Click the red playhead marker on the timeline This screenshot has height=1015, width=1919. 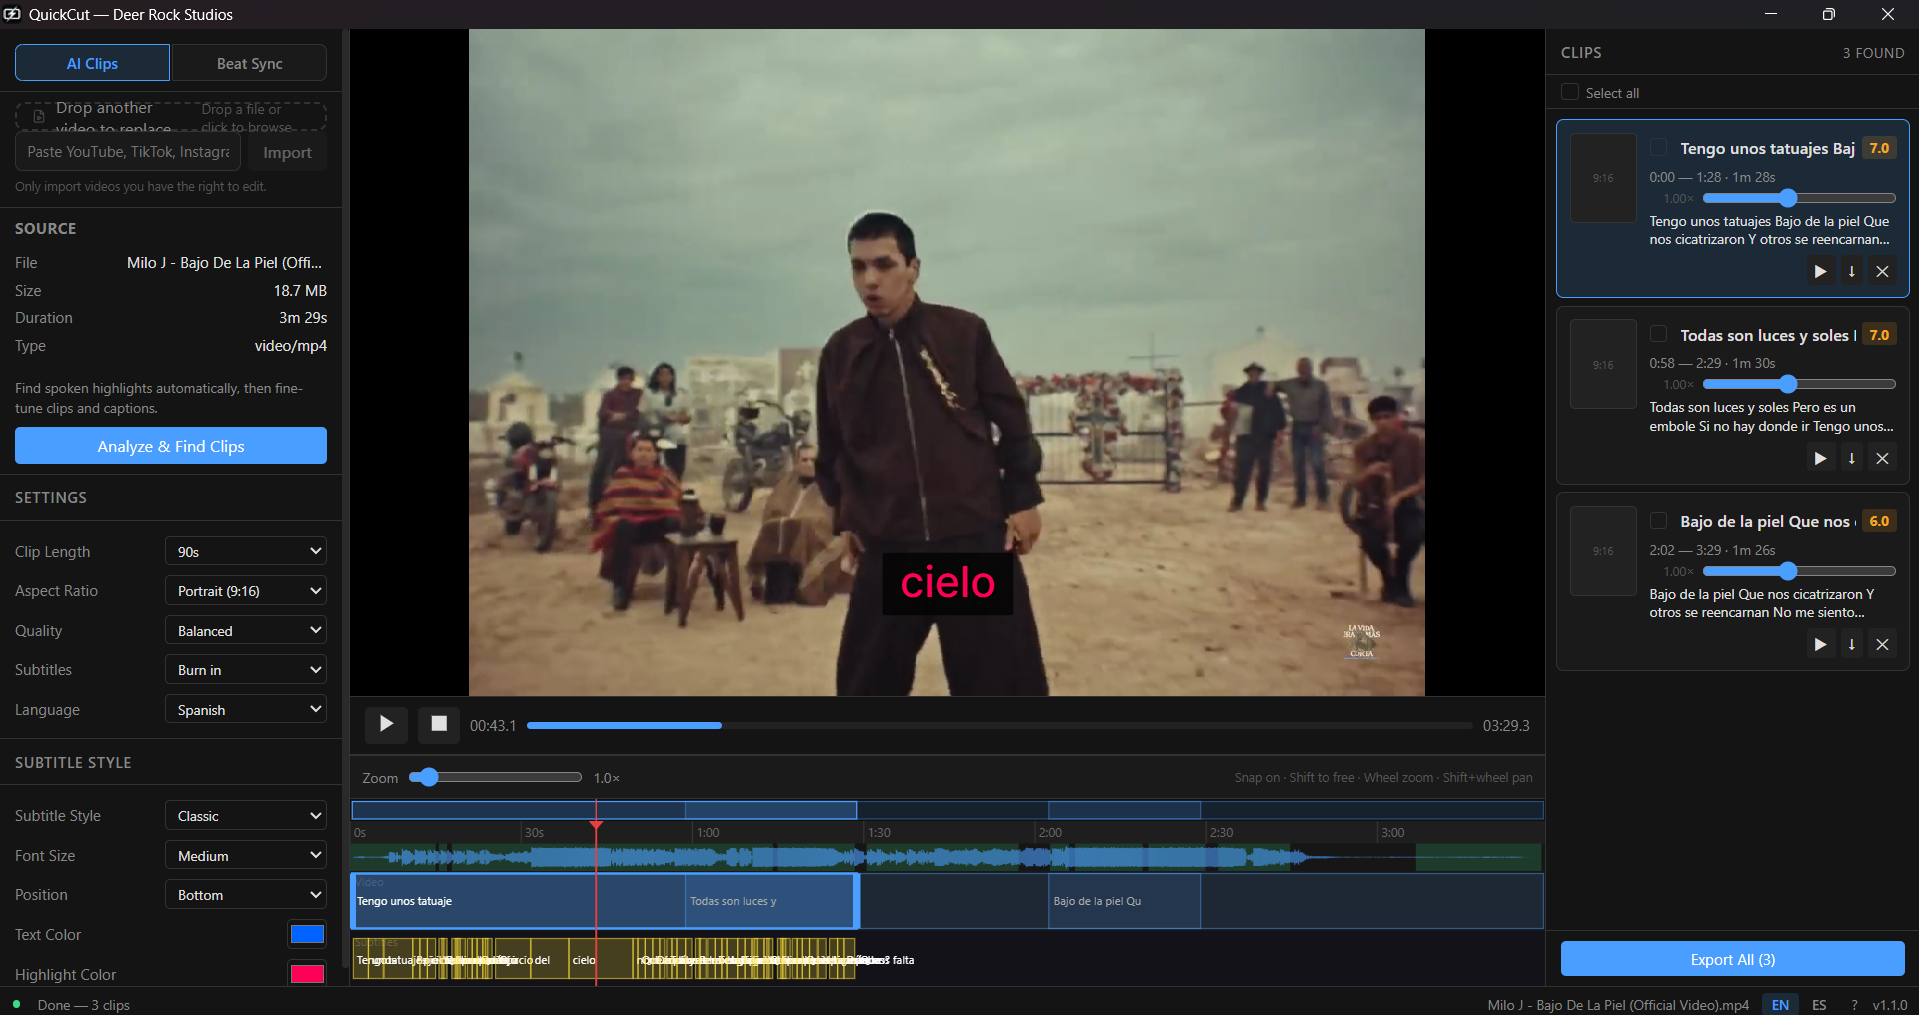pos(596,825)
